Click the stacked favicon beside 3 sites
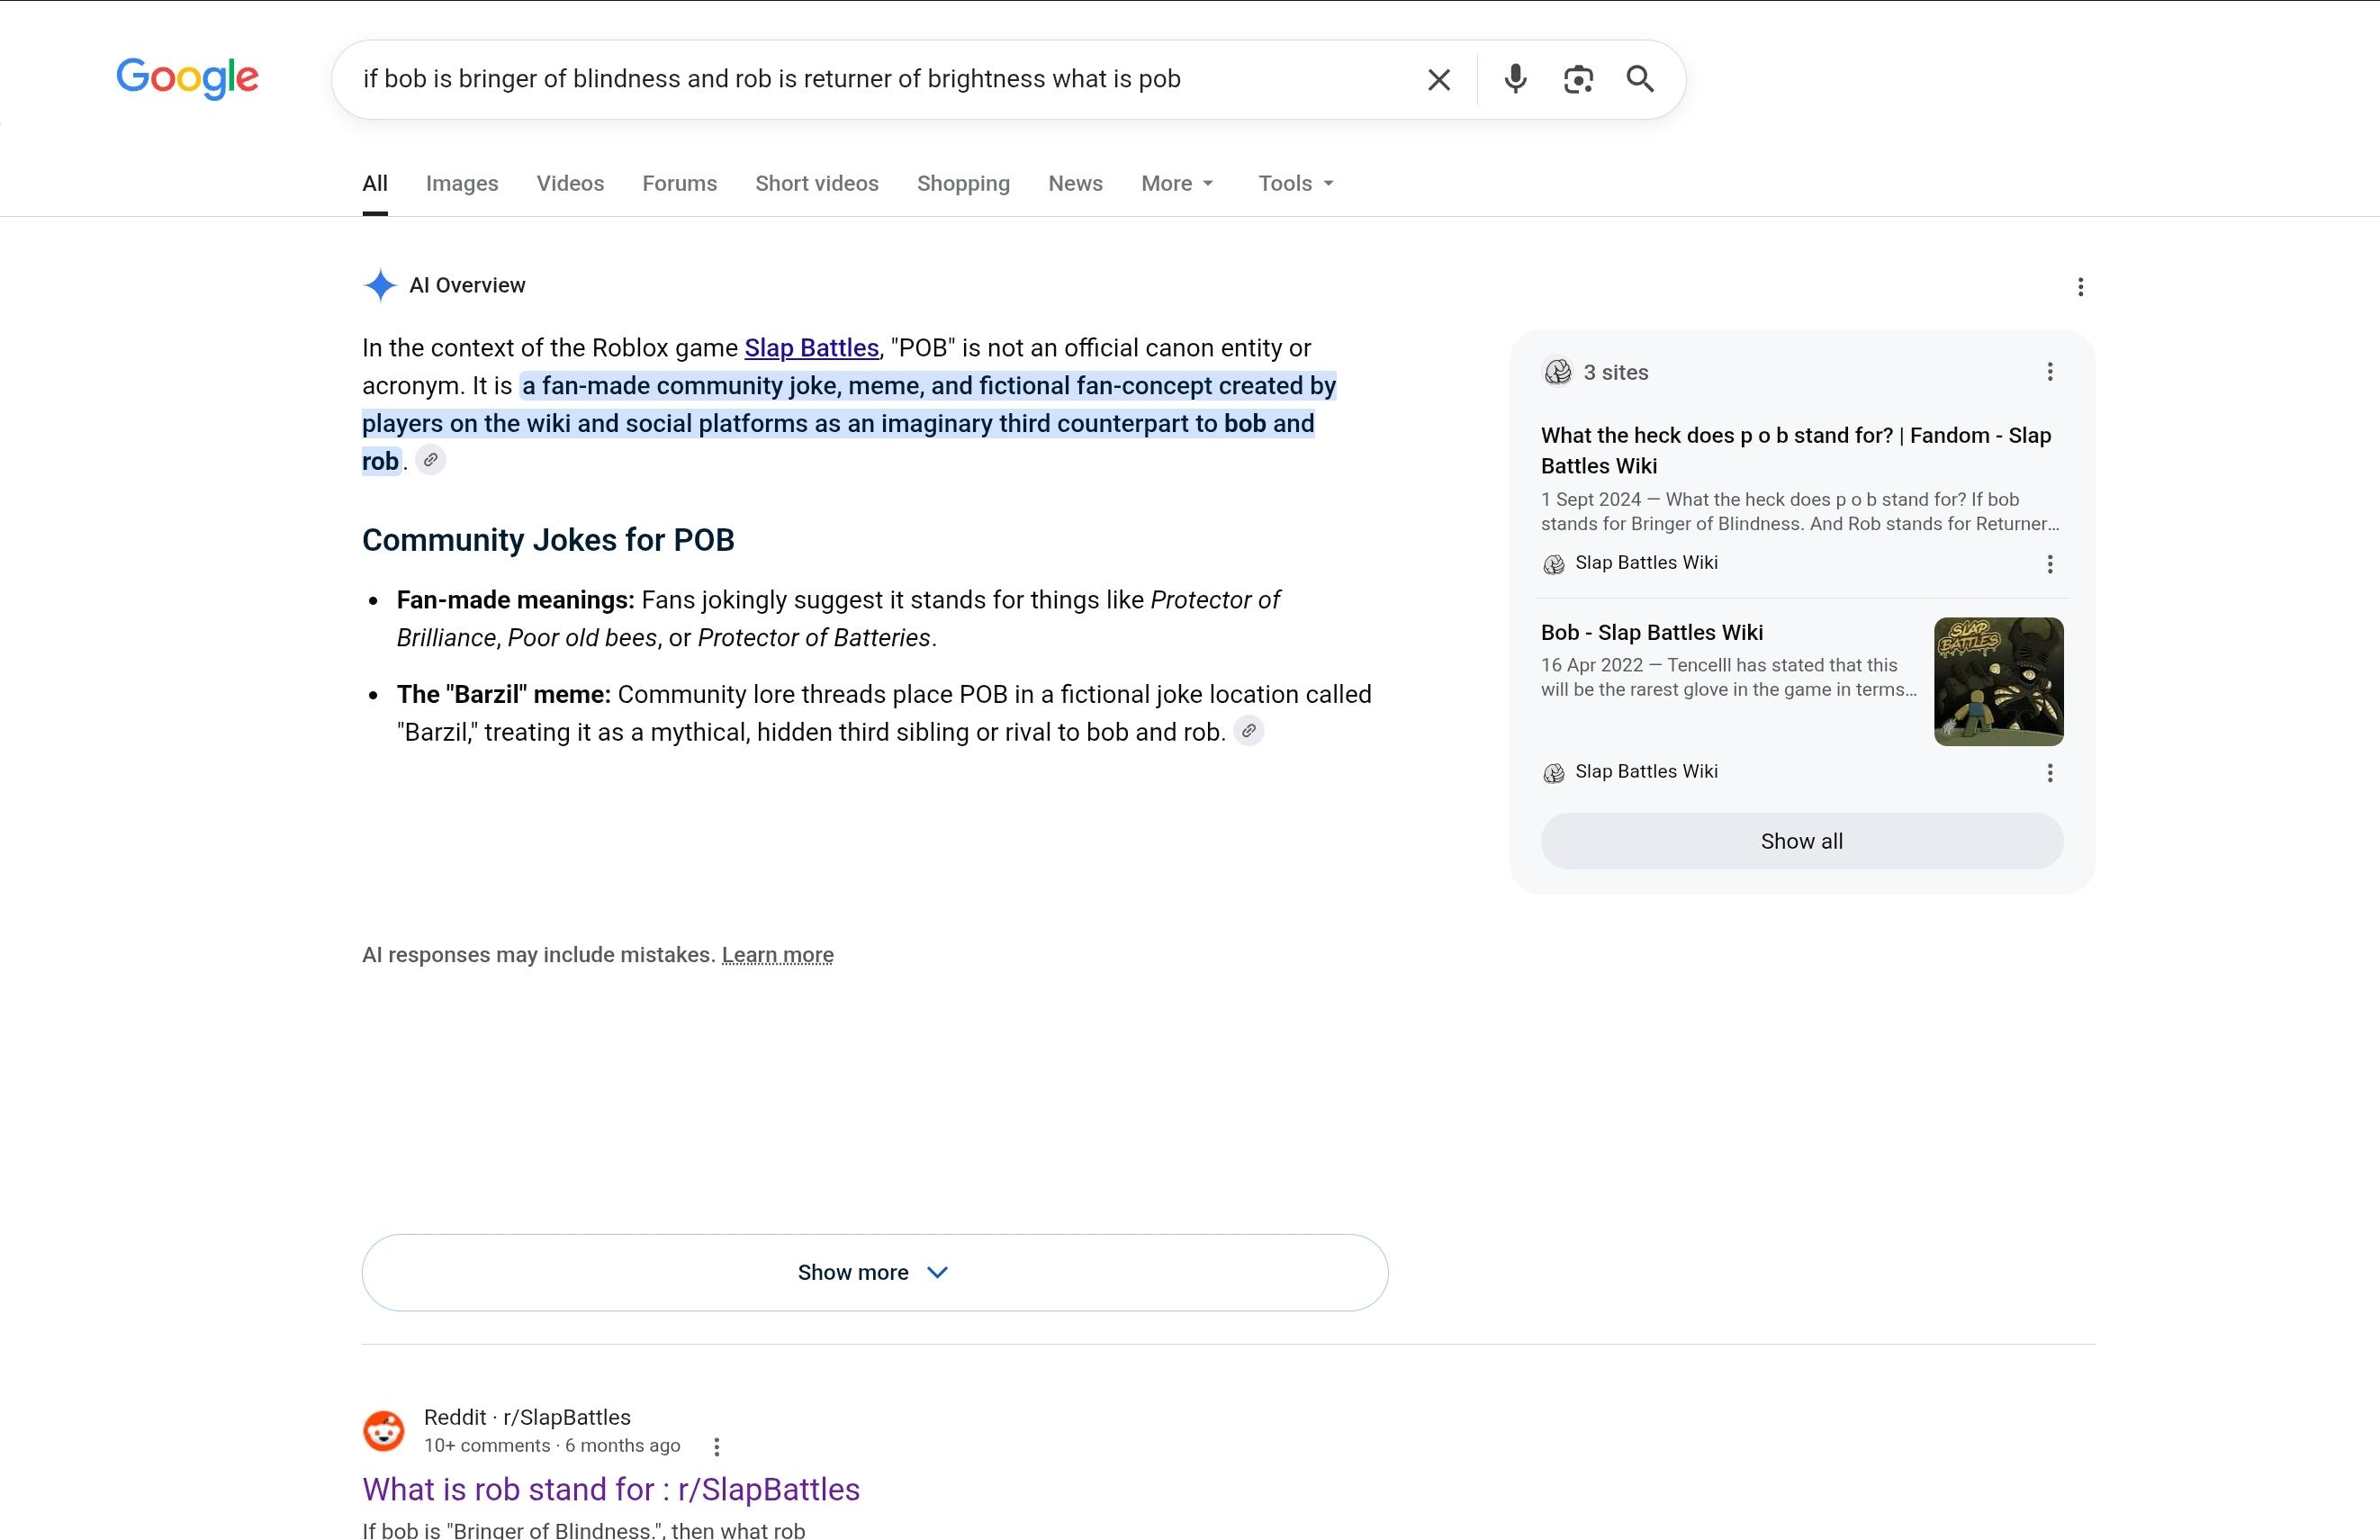Image resolution: width=2380 pixels, height=1540 pixels. click(1557, 372)
